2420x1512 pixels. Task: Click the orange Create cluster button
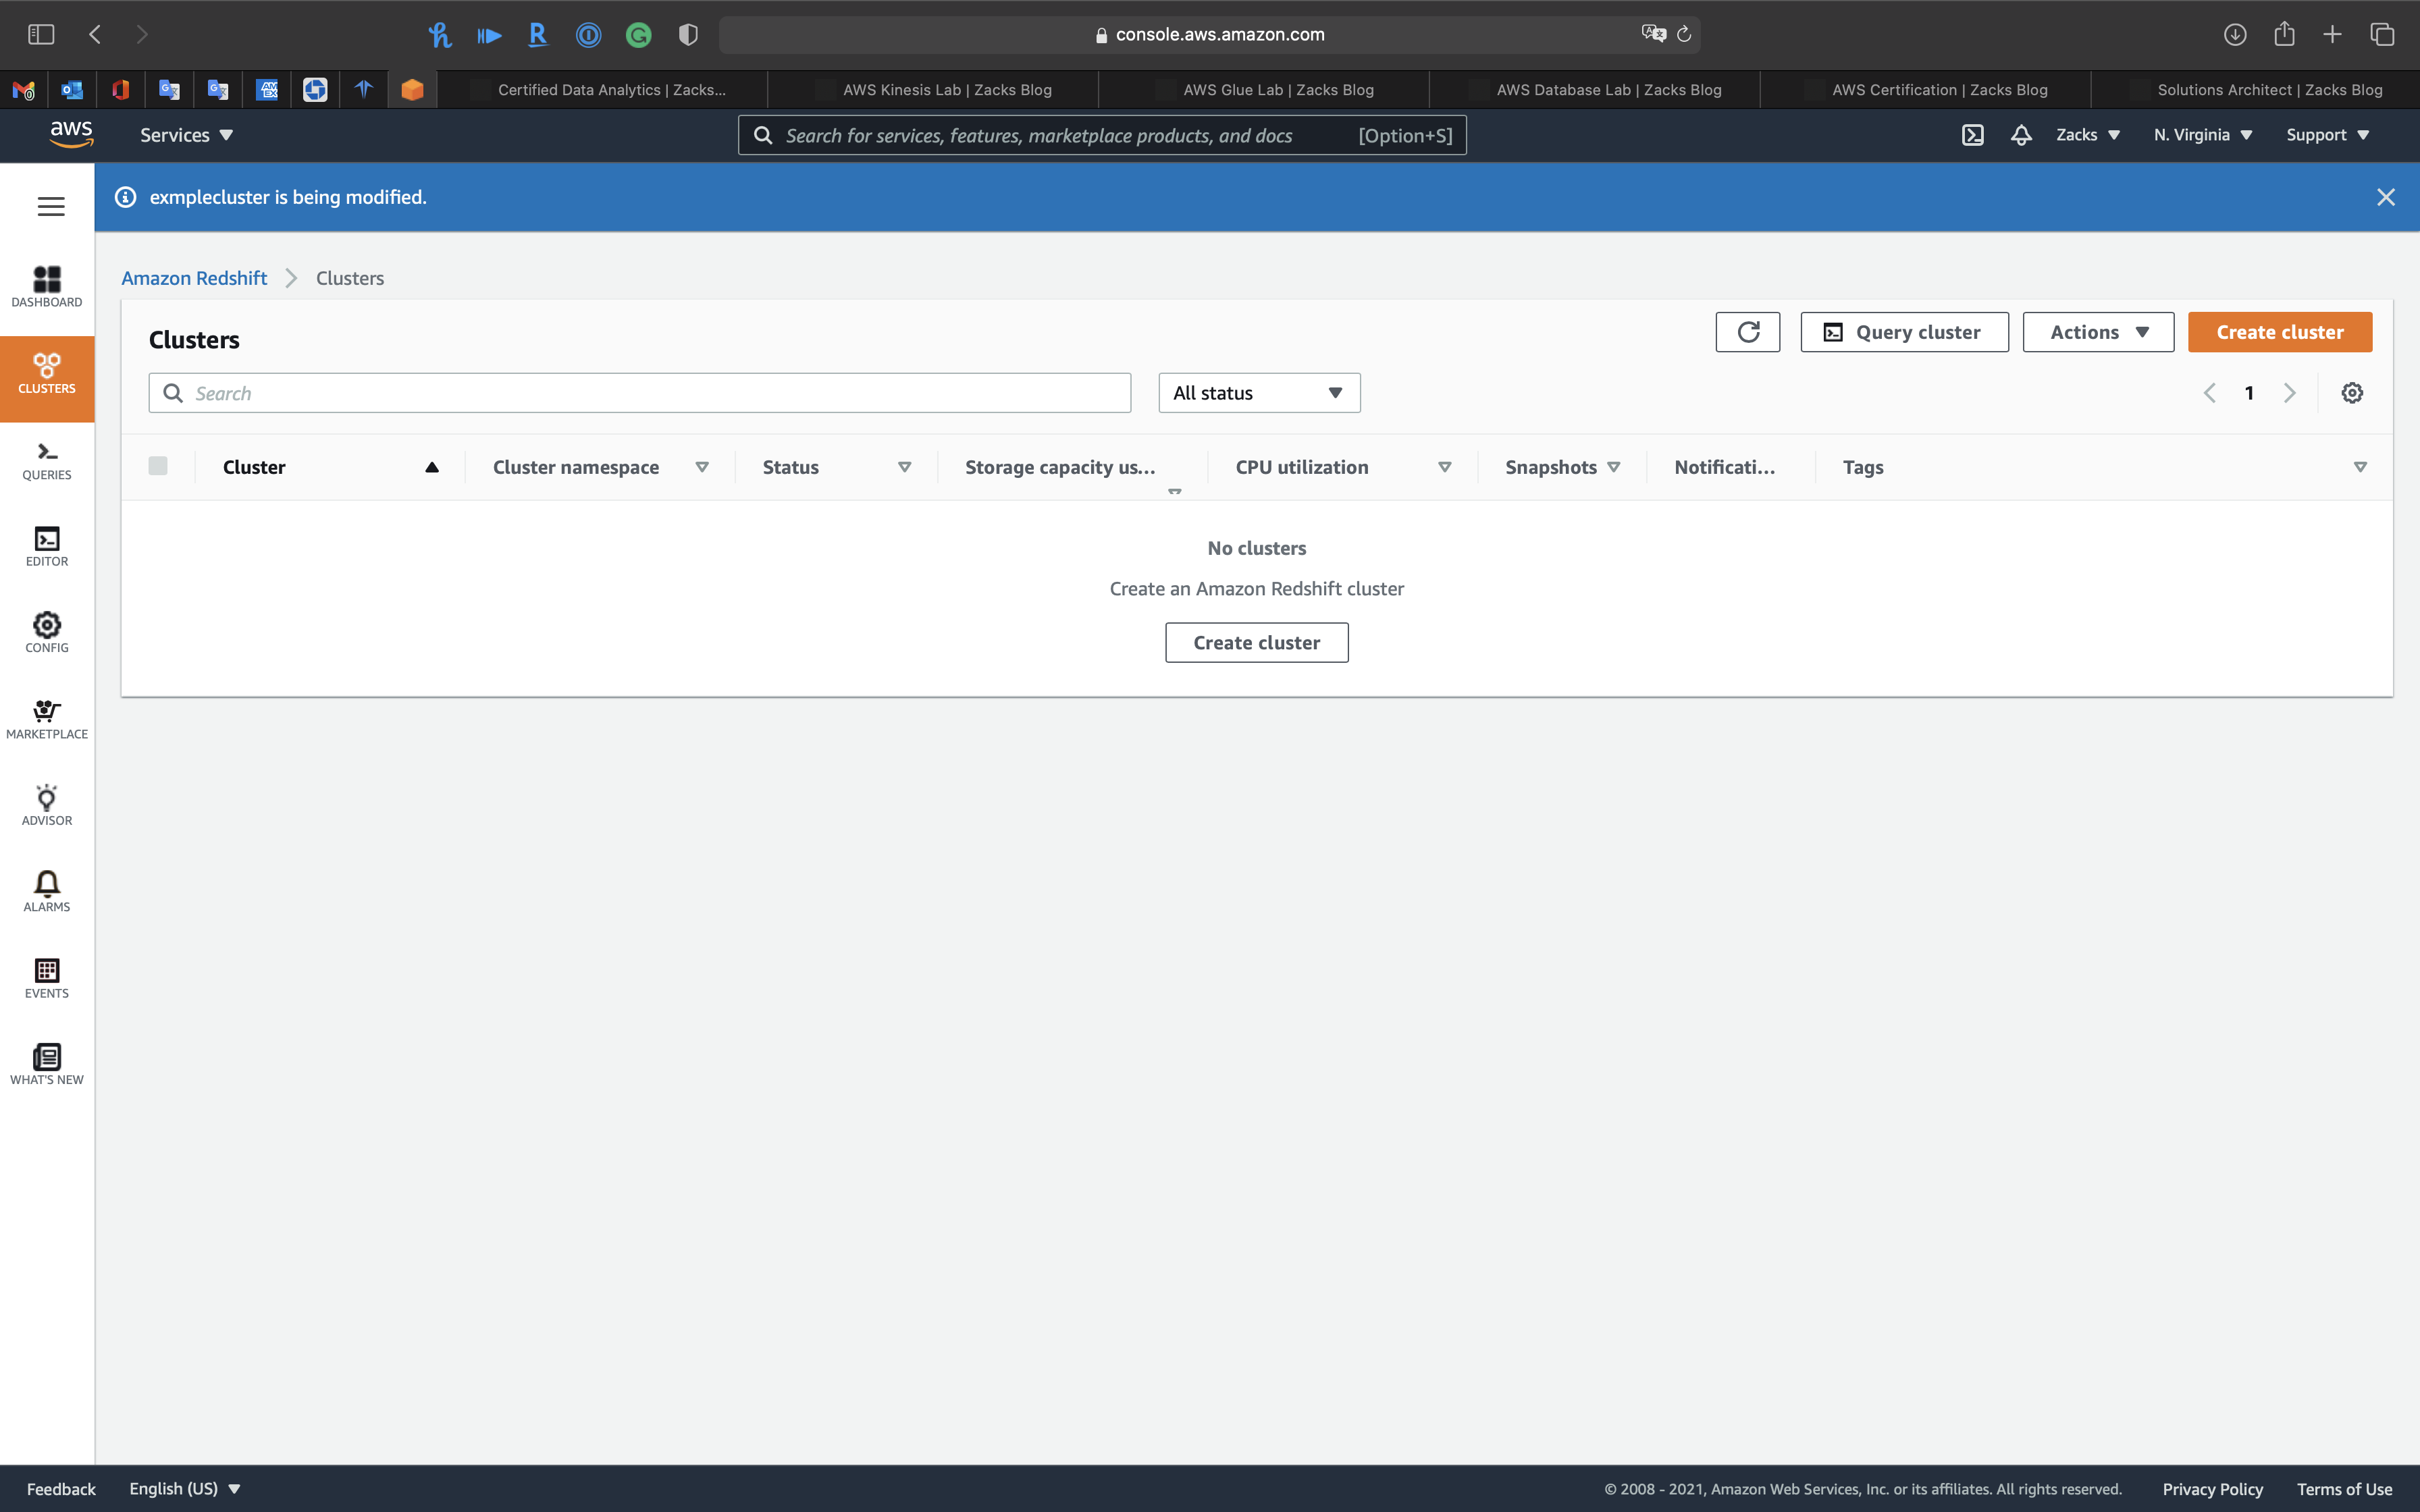click(2279, 332)
